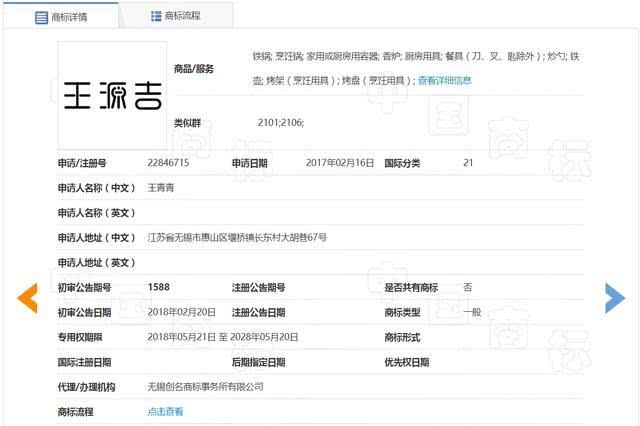Click the international class value 21
This screenshot has height=426, width=640.
pos(468,162)
